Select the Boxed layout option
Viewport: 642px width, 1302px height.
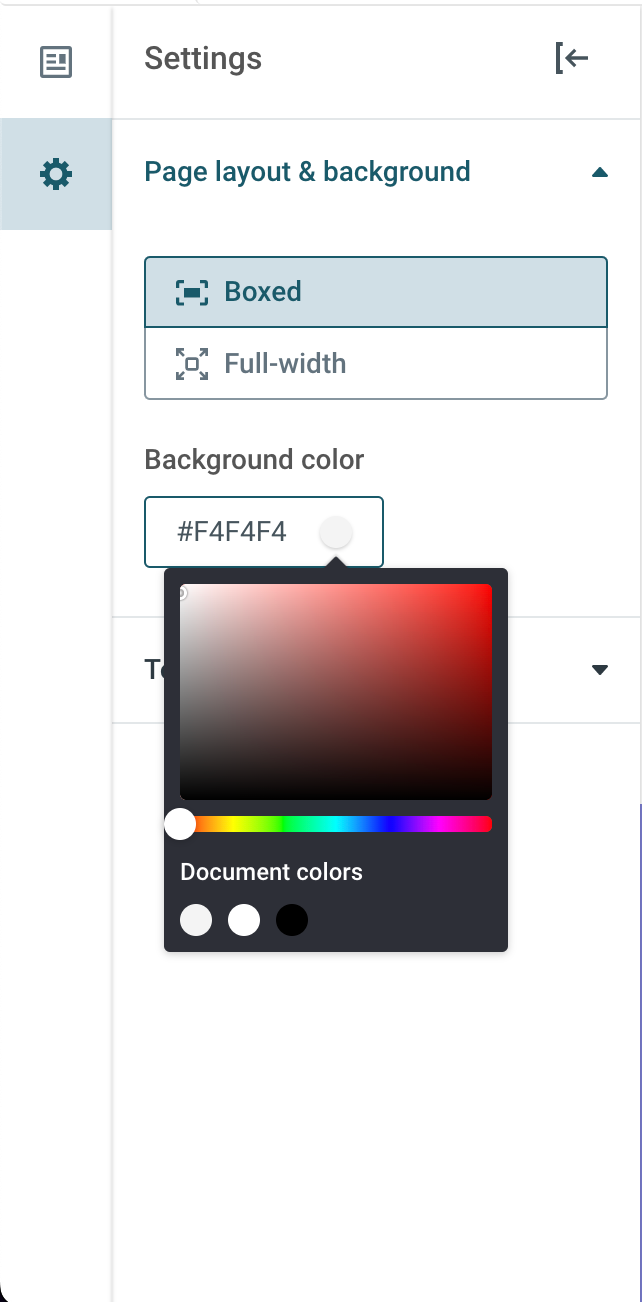coord(375,292)
